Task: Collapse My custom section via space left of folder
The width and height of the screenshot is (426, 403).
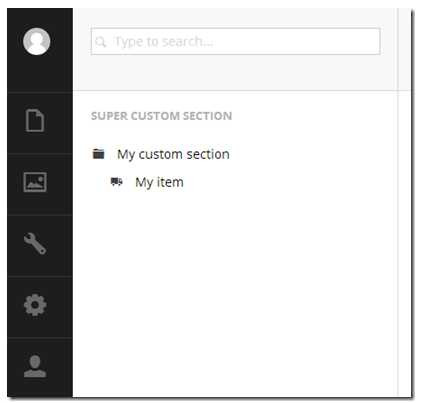Action: click(83, 154)
